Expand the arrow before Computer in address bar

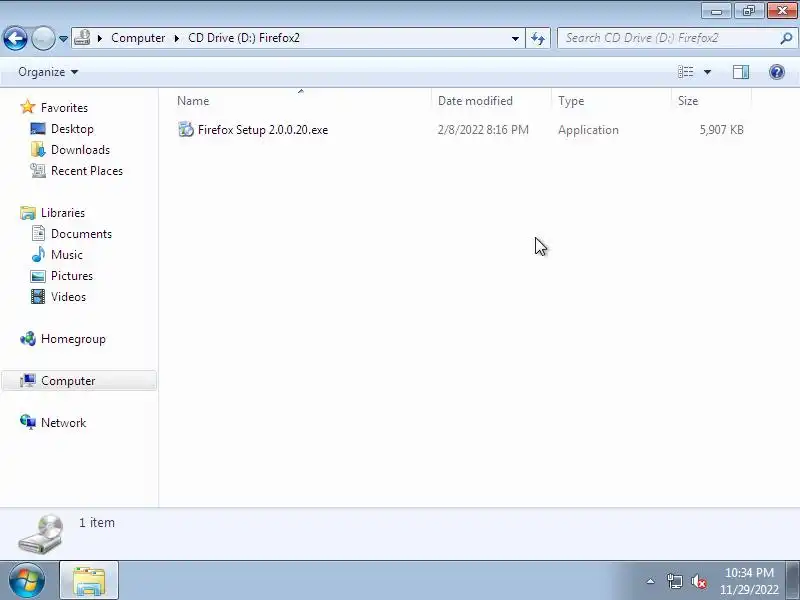(x=100, y=38)
